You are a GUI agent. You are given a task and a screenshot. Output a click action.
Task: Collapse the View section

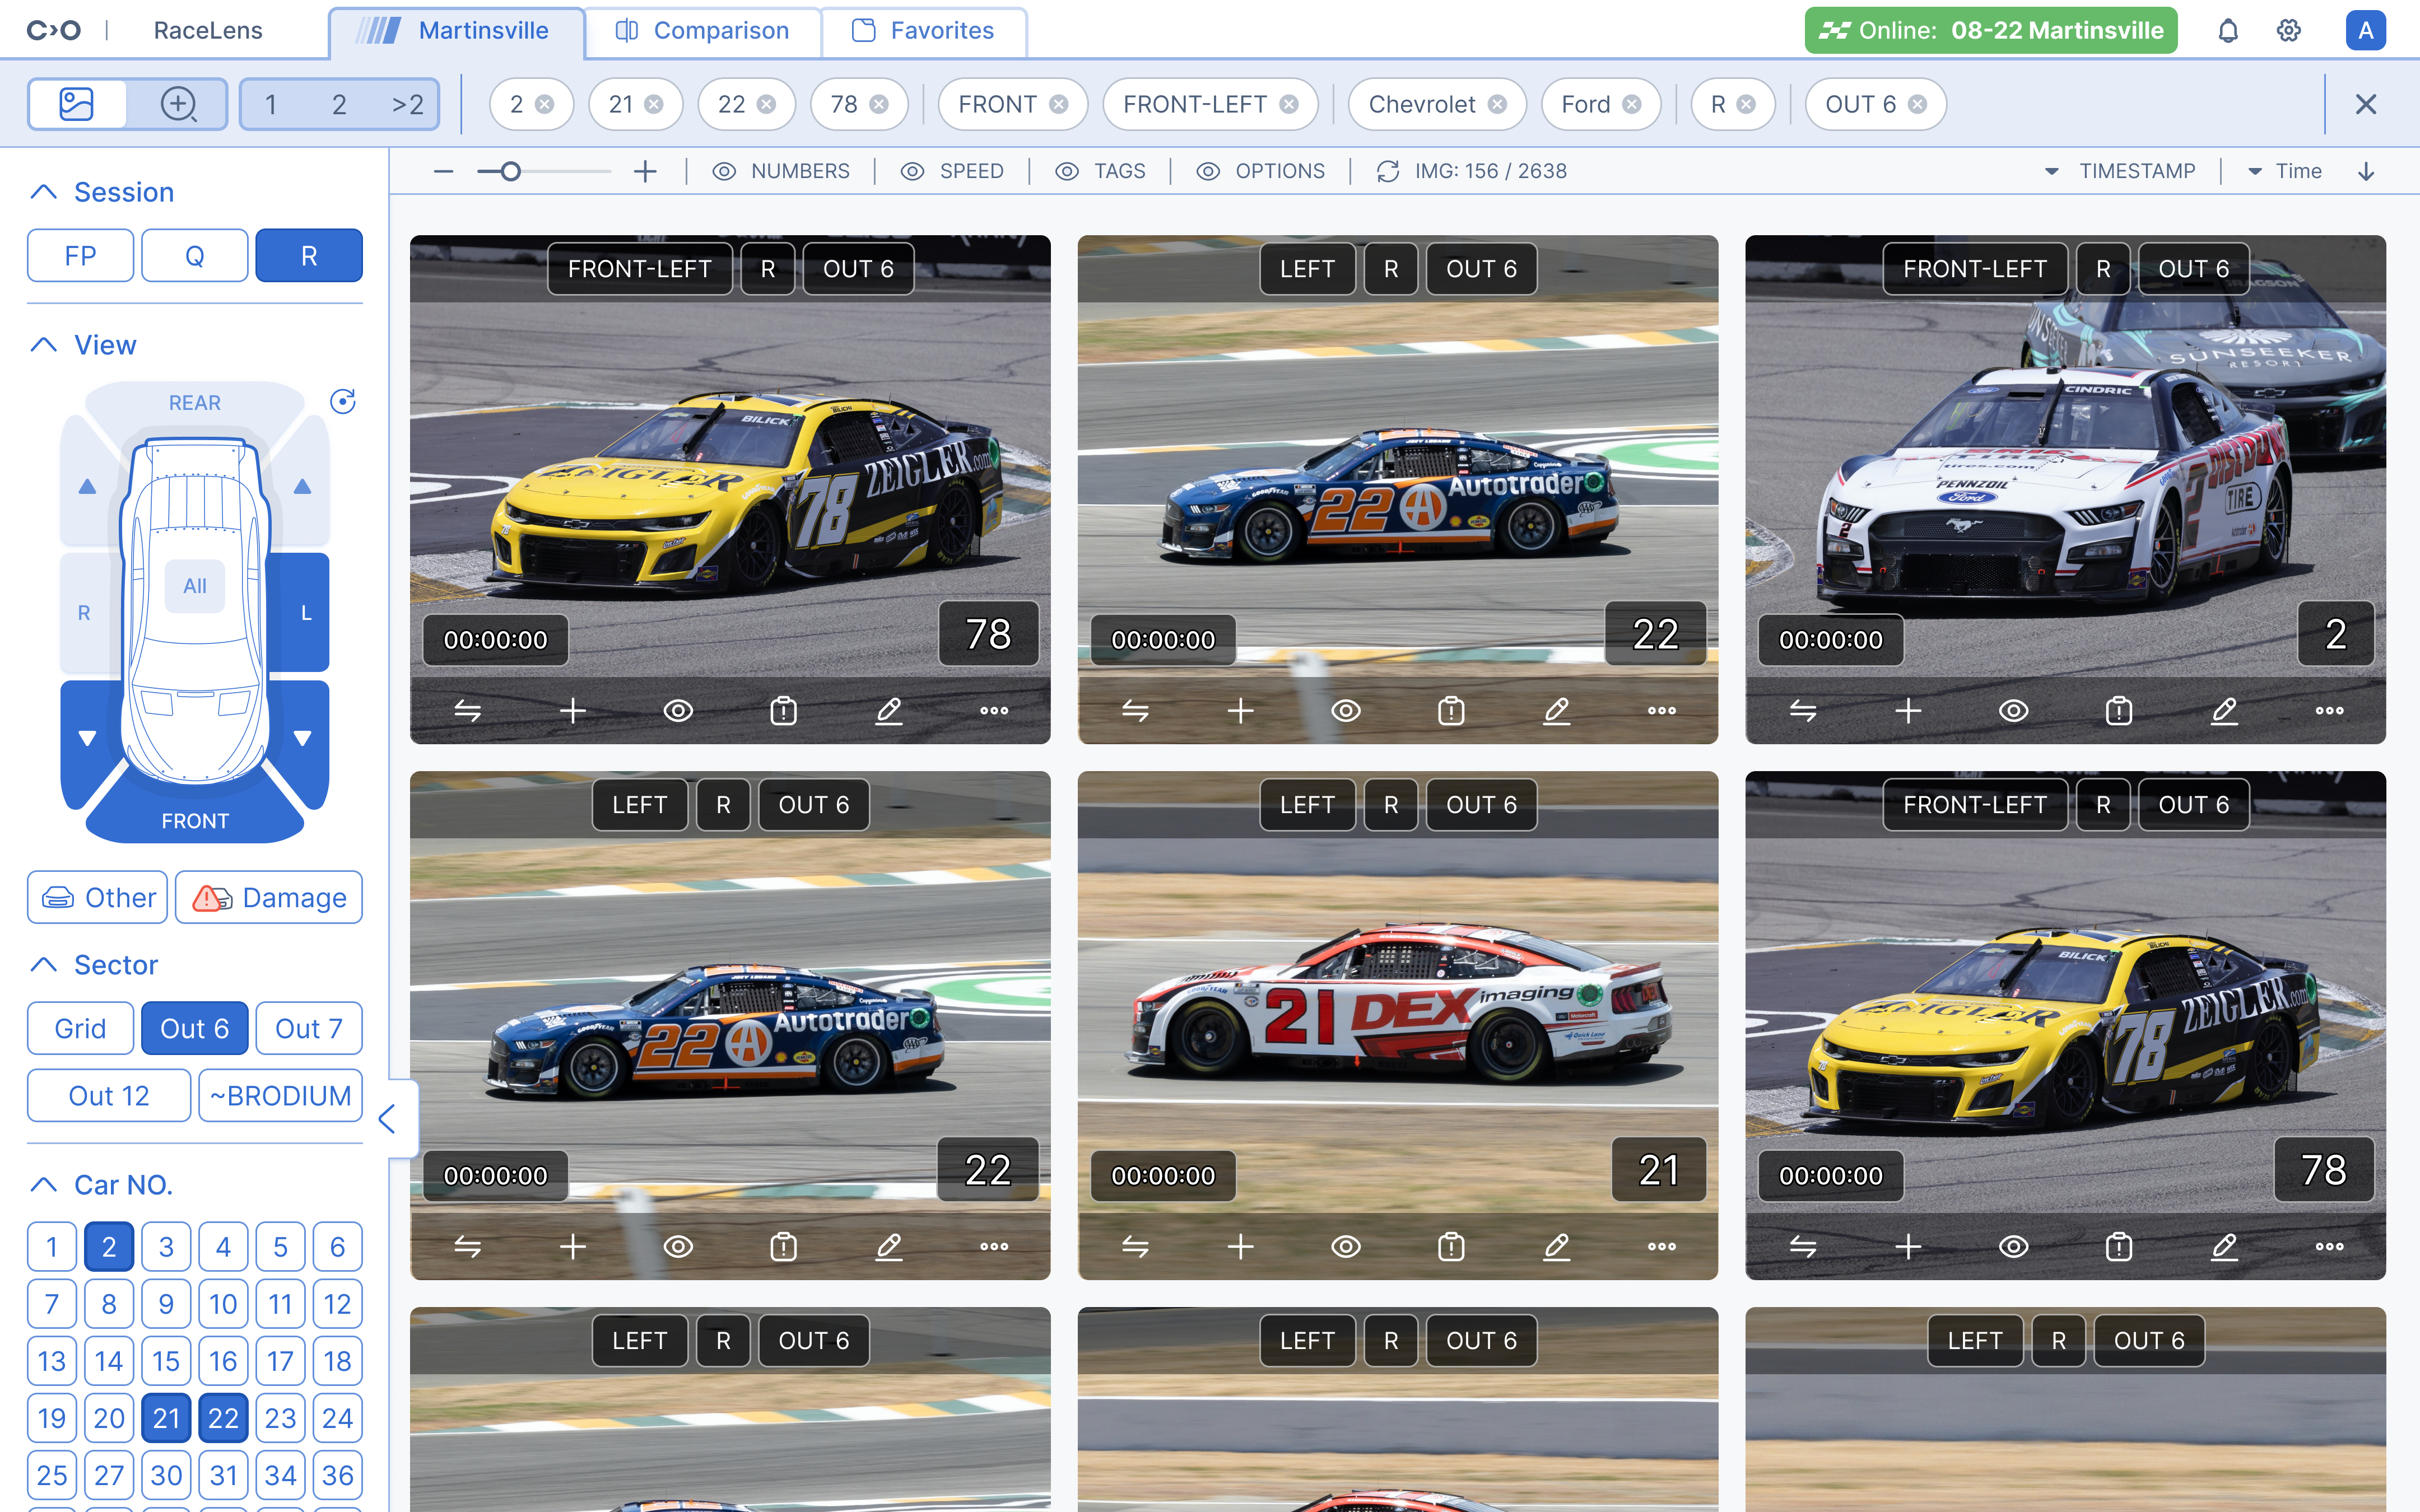click(44, 345)
